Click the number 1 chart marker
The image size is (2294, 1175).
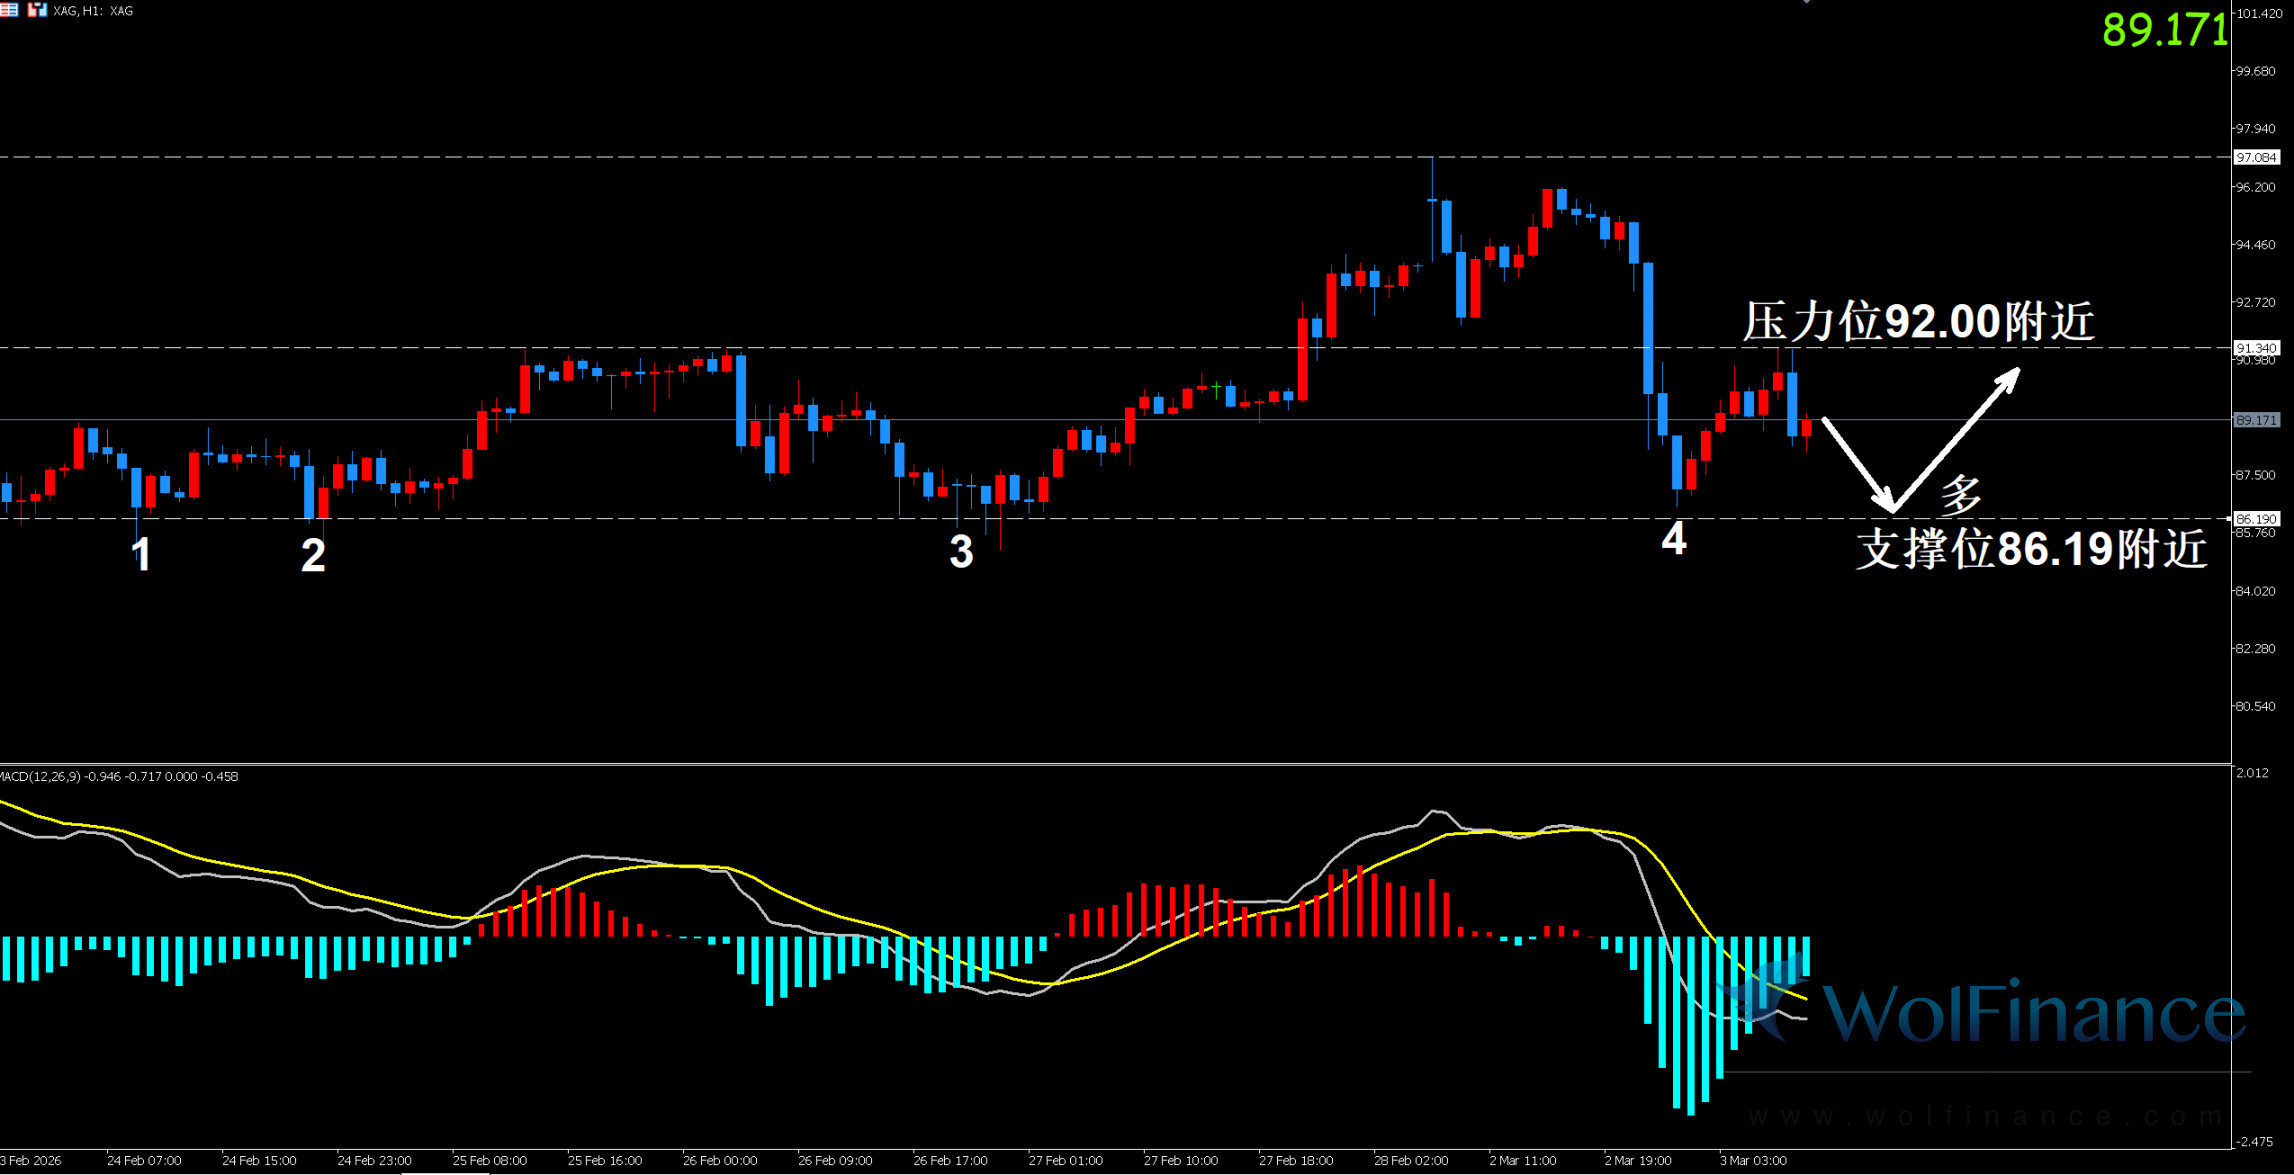pyautogui.click(x=141, y=555)
